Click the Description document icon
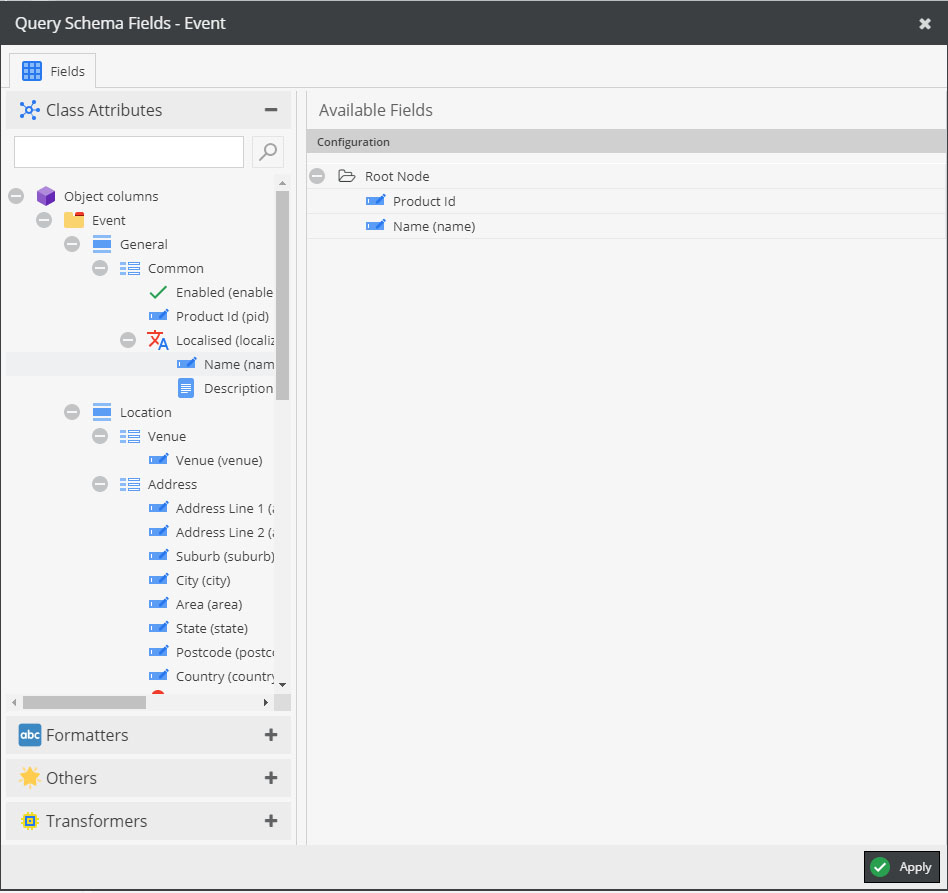Screen dimensions: 948x893 [x=186, y=388]
